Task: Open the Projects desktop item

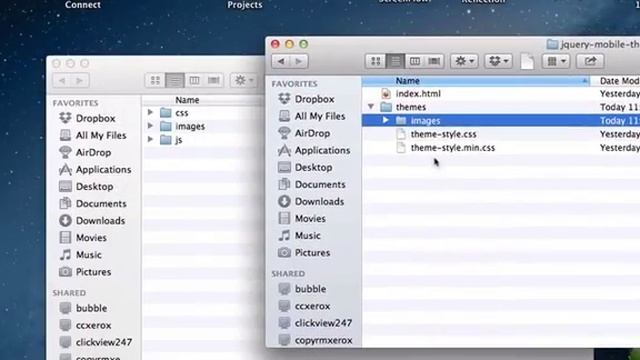Action: click(x=244, y=4)
